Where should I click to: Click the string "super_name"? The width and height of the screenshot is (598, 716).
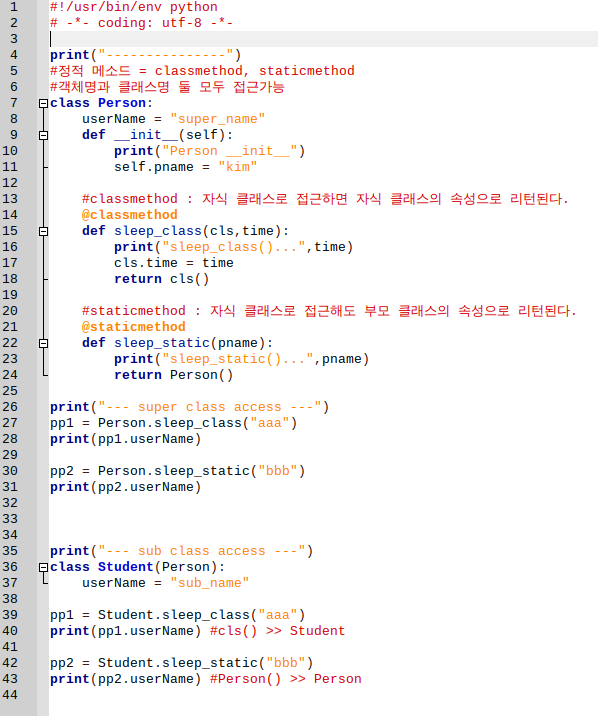(x=217, y=119)
